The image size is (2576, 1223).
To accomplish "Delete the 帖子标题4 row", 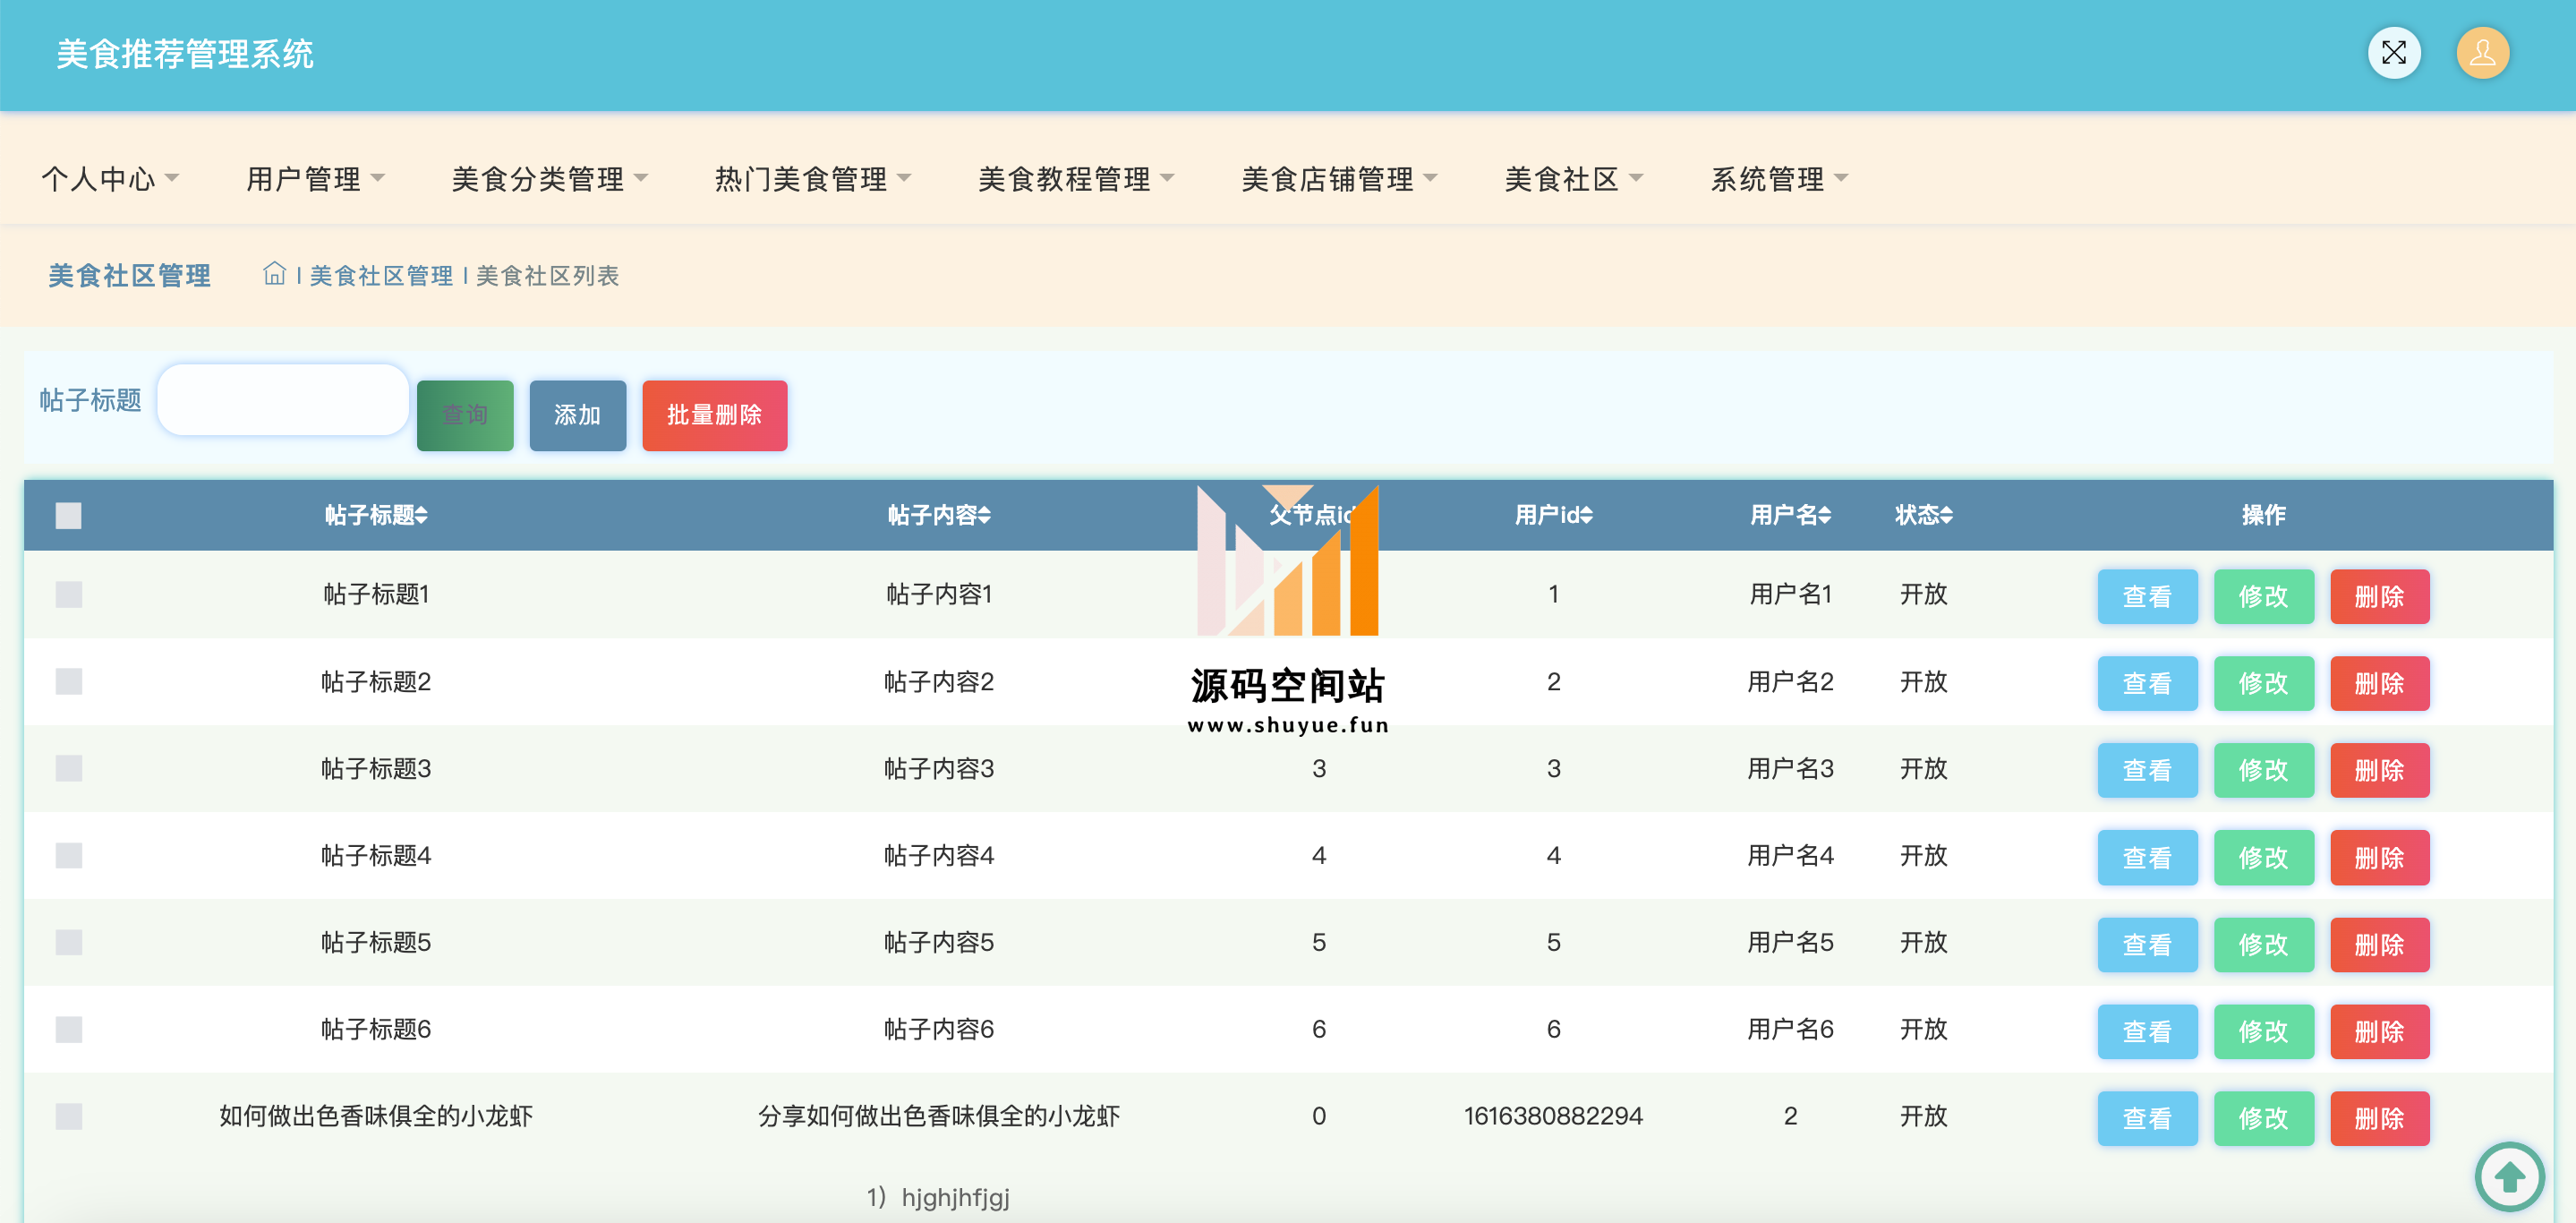I will pos(2379,858).
